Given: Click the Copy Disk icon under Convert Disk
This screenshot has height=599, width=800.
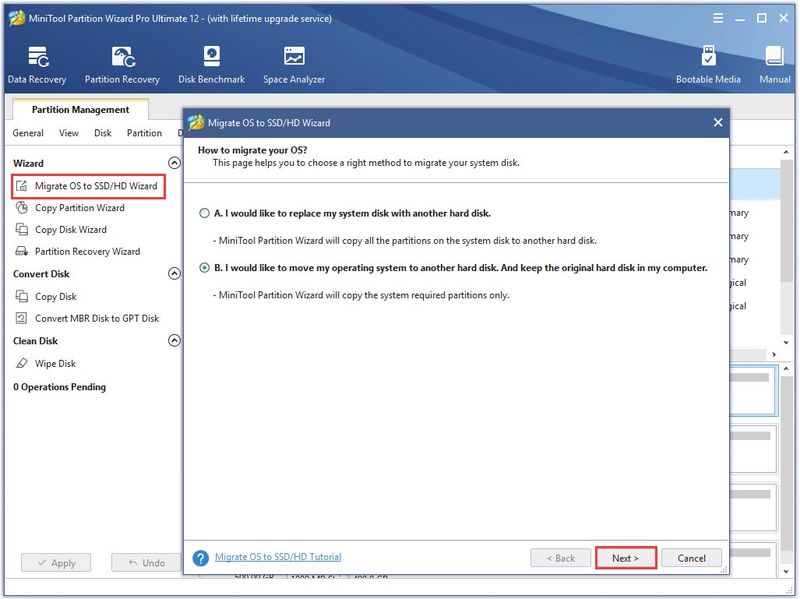Looking at the screenshot, I should [x=21, y=296].
